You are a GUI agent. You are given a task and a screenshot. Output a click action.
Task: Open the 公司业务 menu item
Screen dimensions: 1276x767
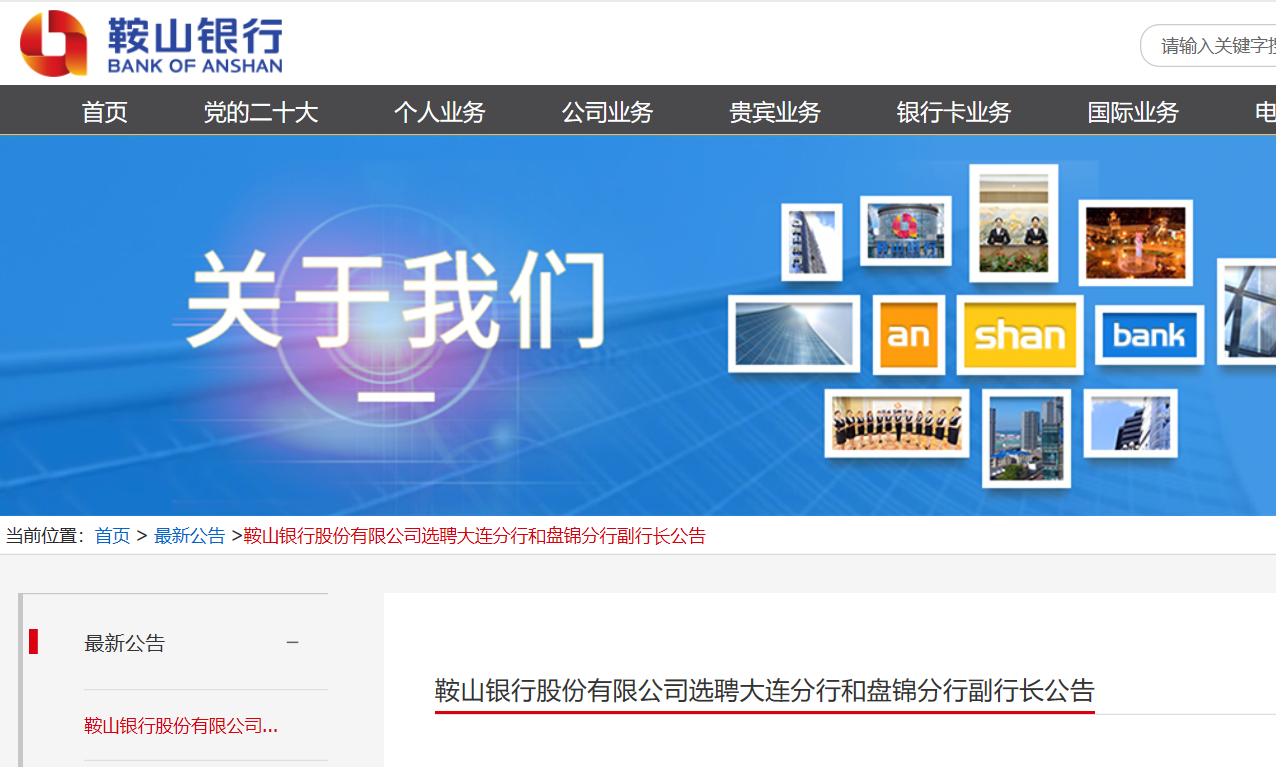coord(607,112)
